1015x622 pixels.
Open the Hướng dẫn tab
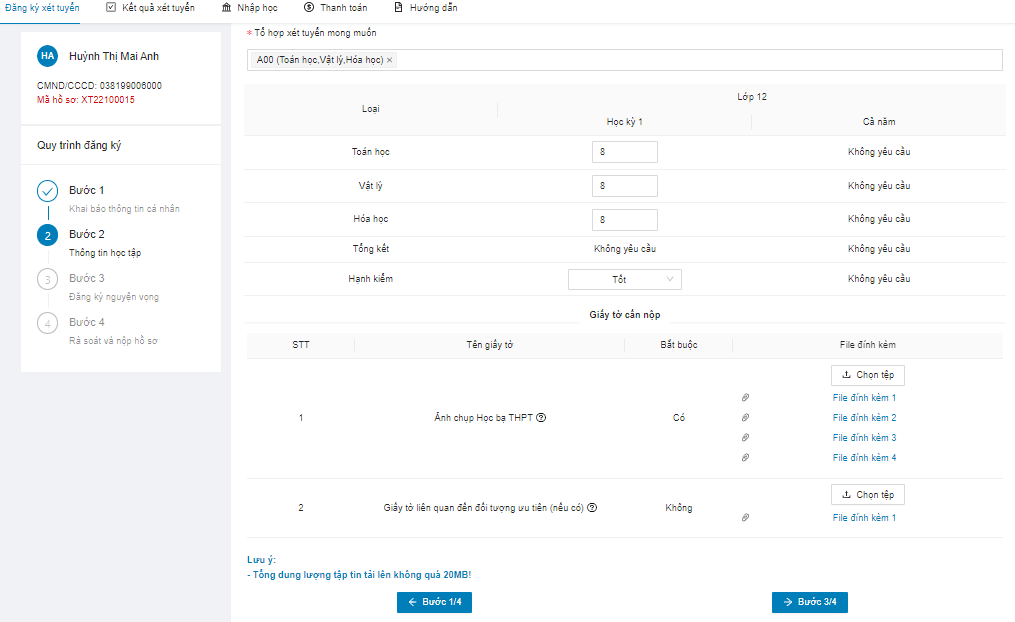click(425, 8)
